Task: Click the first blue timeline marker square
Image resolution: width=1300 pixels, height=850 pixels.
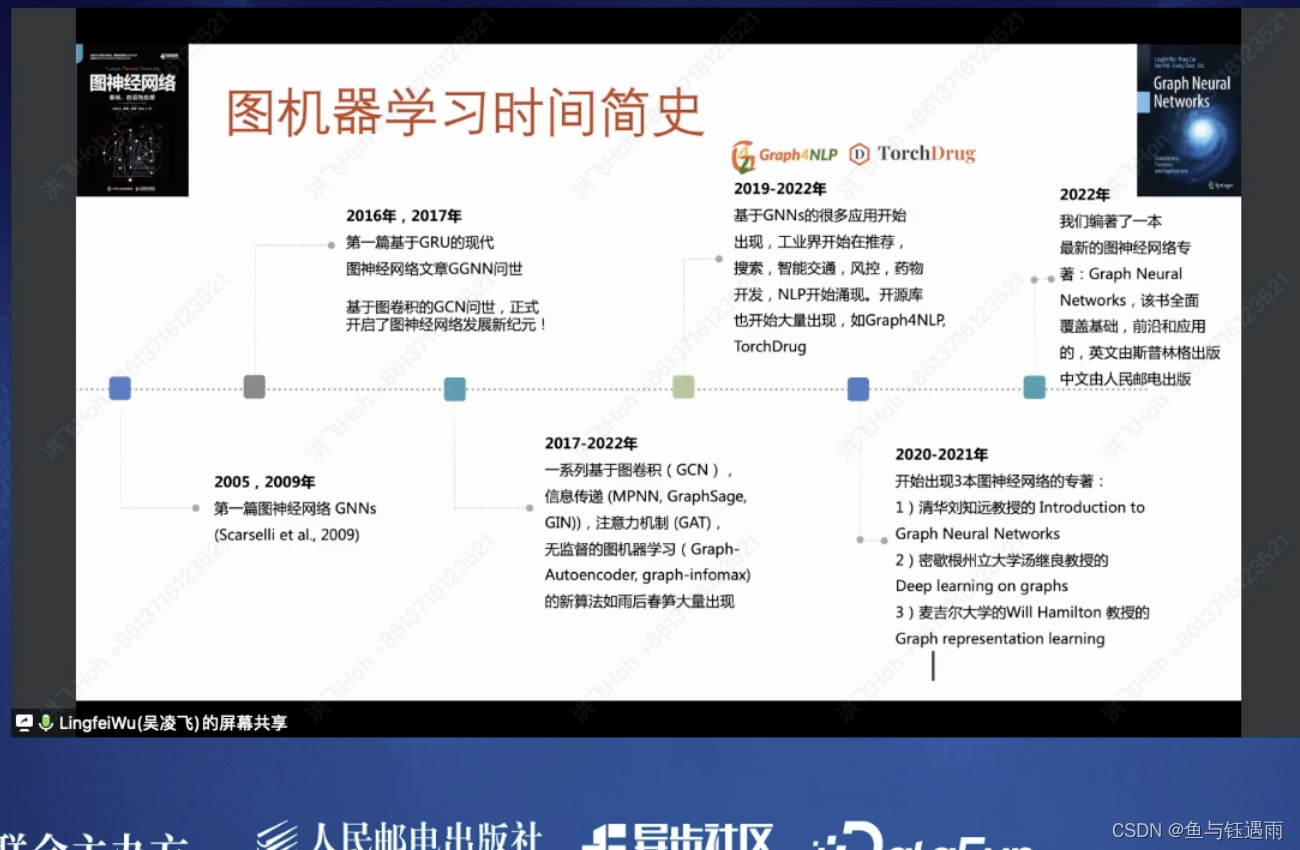Action: [120, 388]
